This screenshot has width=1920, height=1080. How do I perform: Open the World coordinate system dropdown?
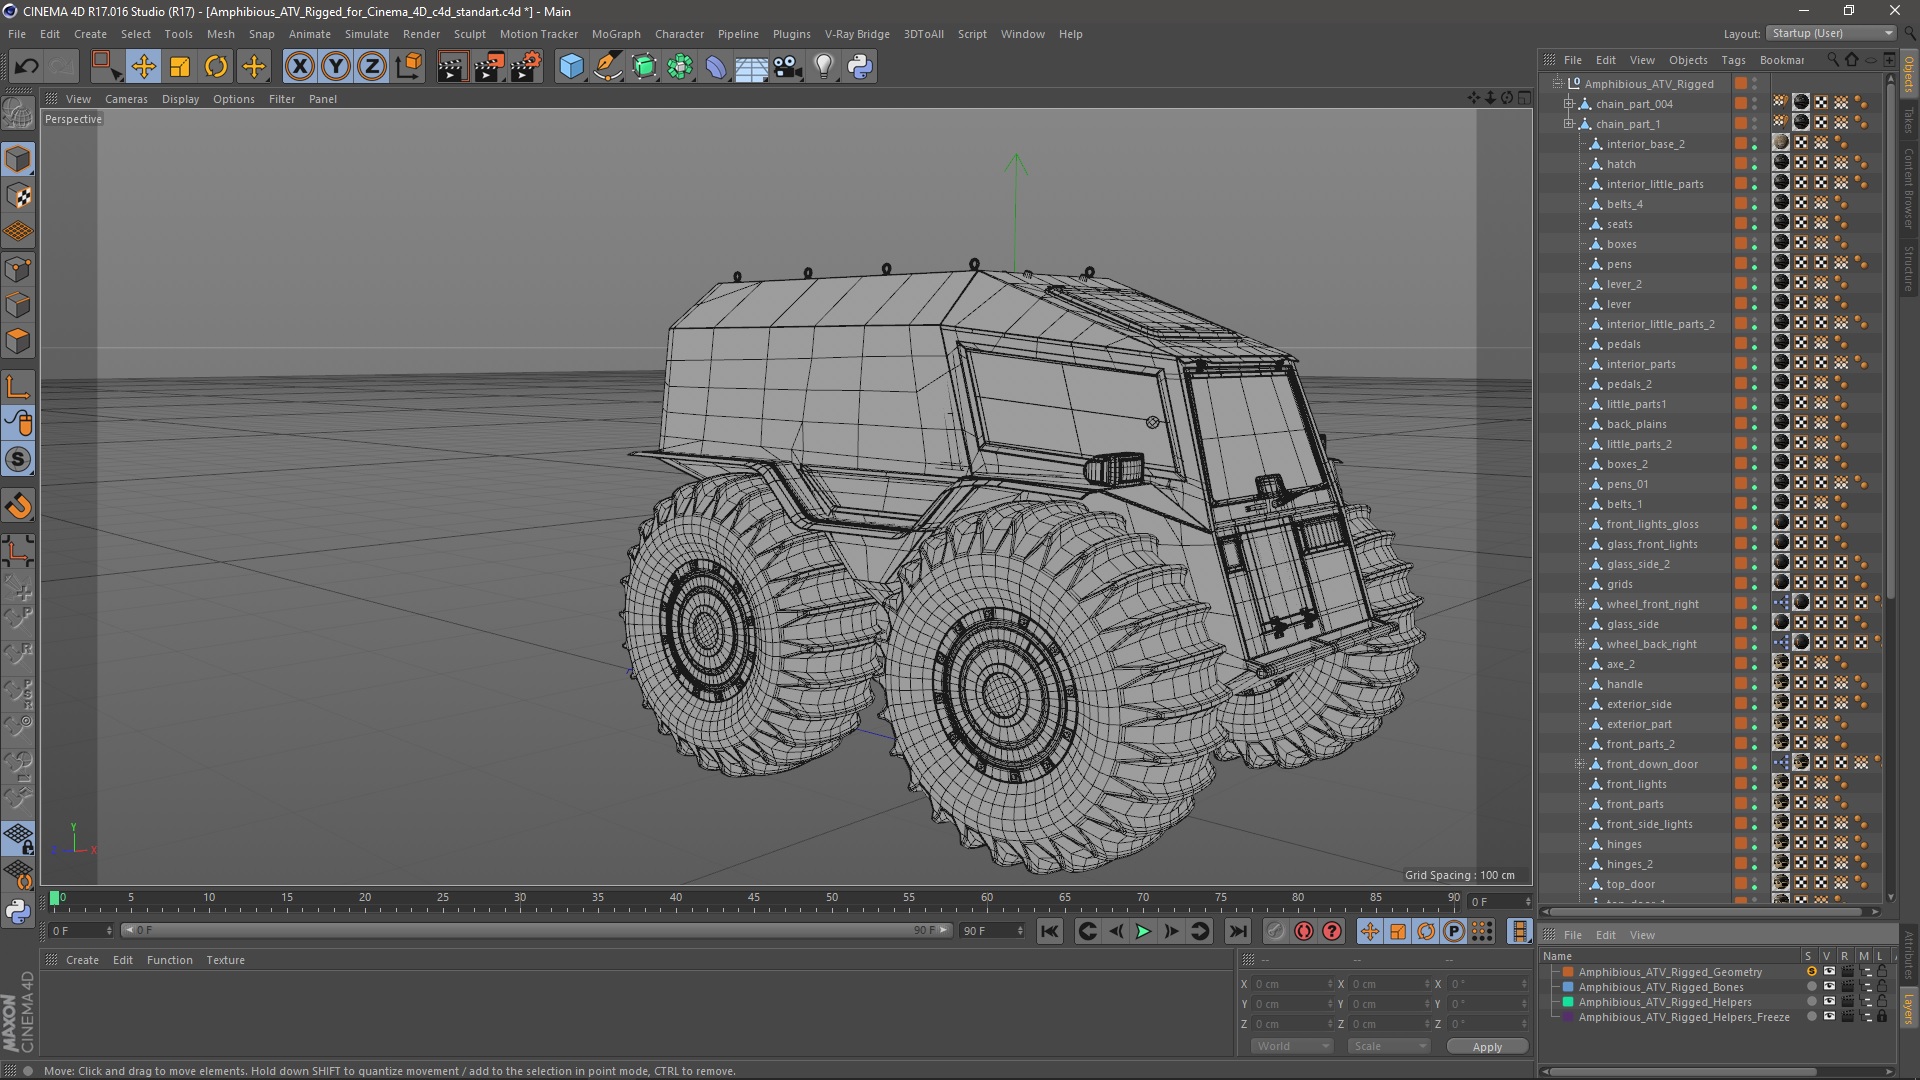1292,1046
